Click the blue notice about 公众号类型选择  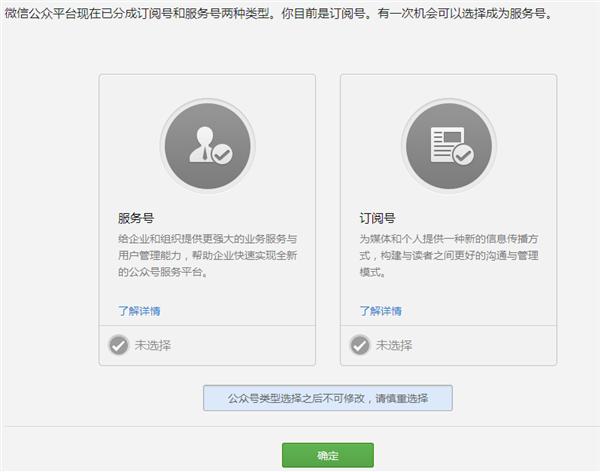pyautogui.click(x=328, y=398)
